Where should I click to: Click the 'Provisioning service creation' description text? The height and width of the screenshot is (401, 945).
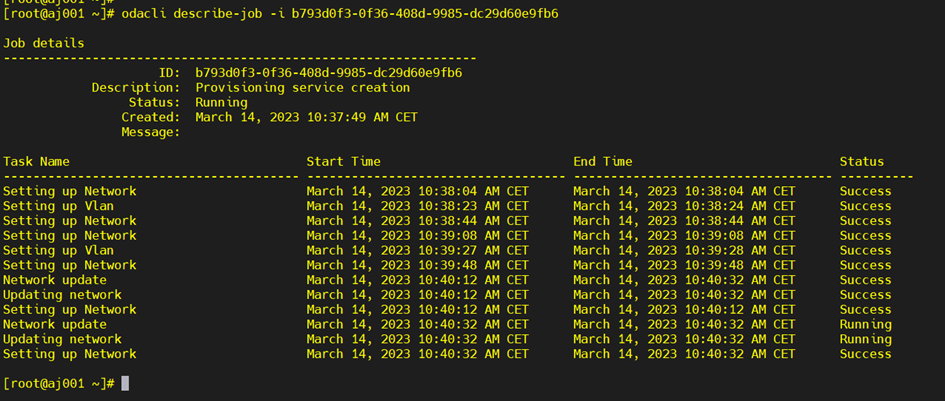pyautogui.click(x=302, y=88)
